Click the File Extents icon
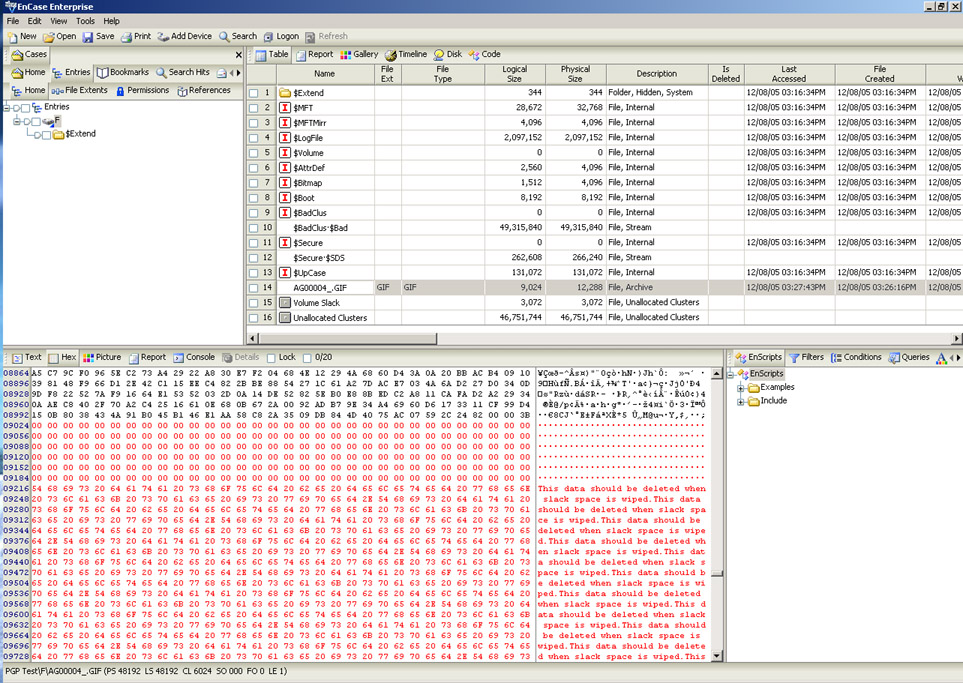This screenshot has height=683, width=963. pos(57,91)
